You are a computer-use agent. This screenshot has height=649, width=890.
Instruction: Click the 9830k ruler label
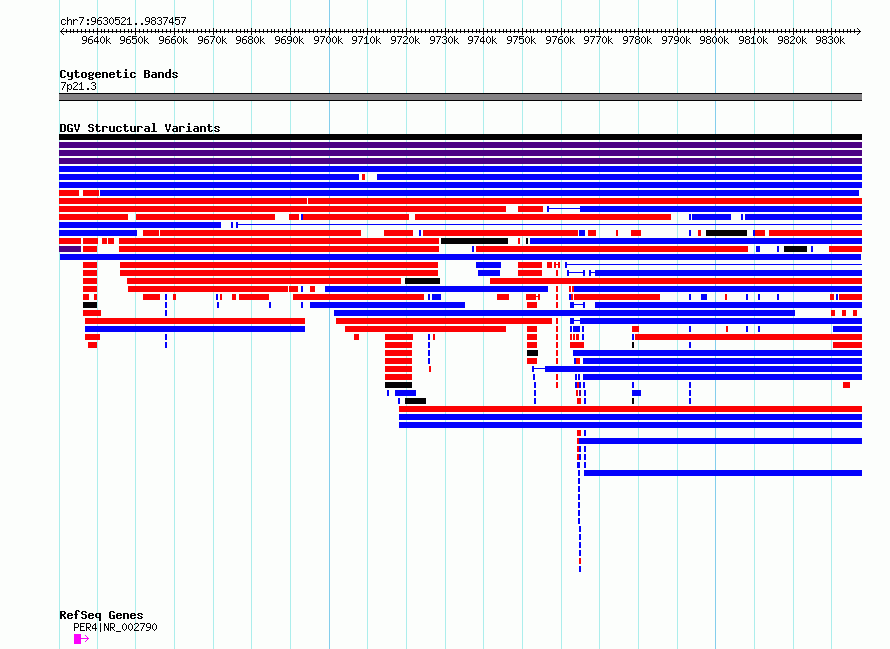(830, 40)
